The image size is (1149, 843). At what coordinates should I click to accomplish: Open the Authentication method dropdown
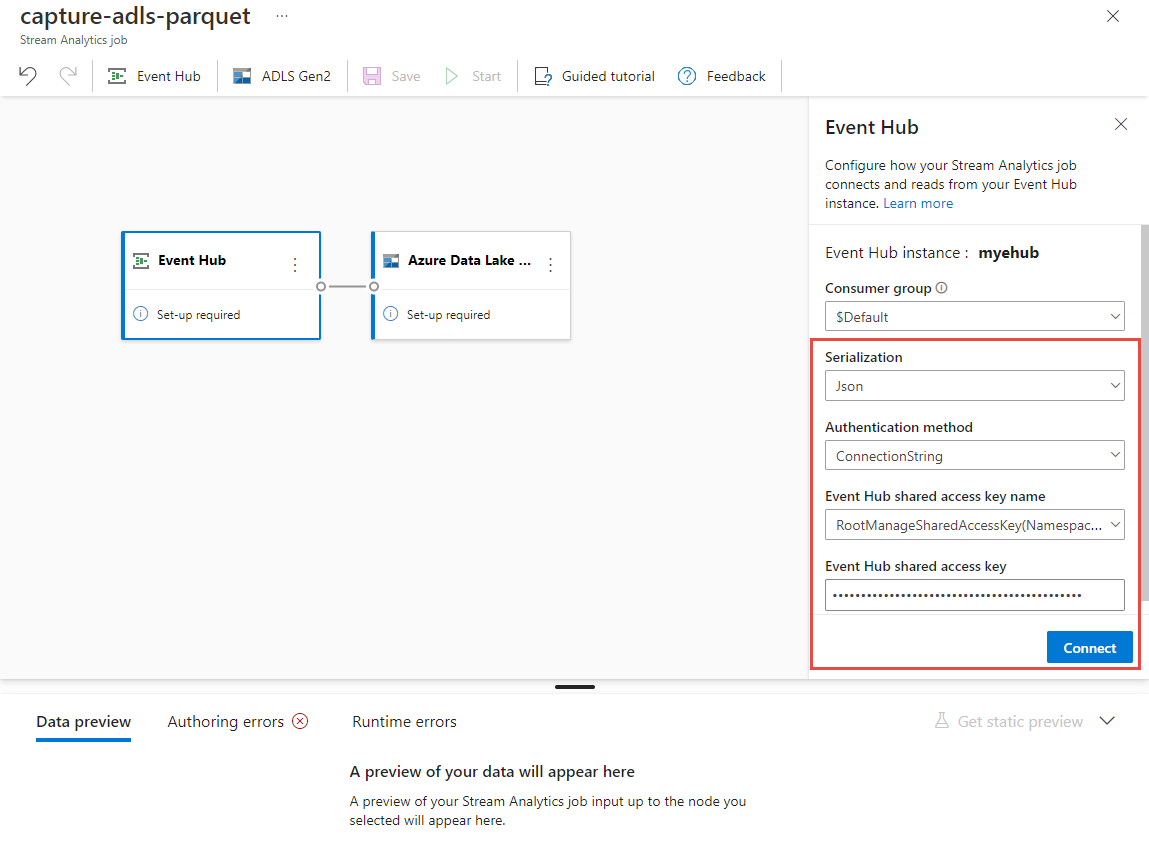pyautogui.click(x=975, y=455)
